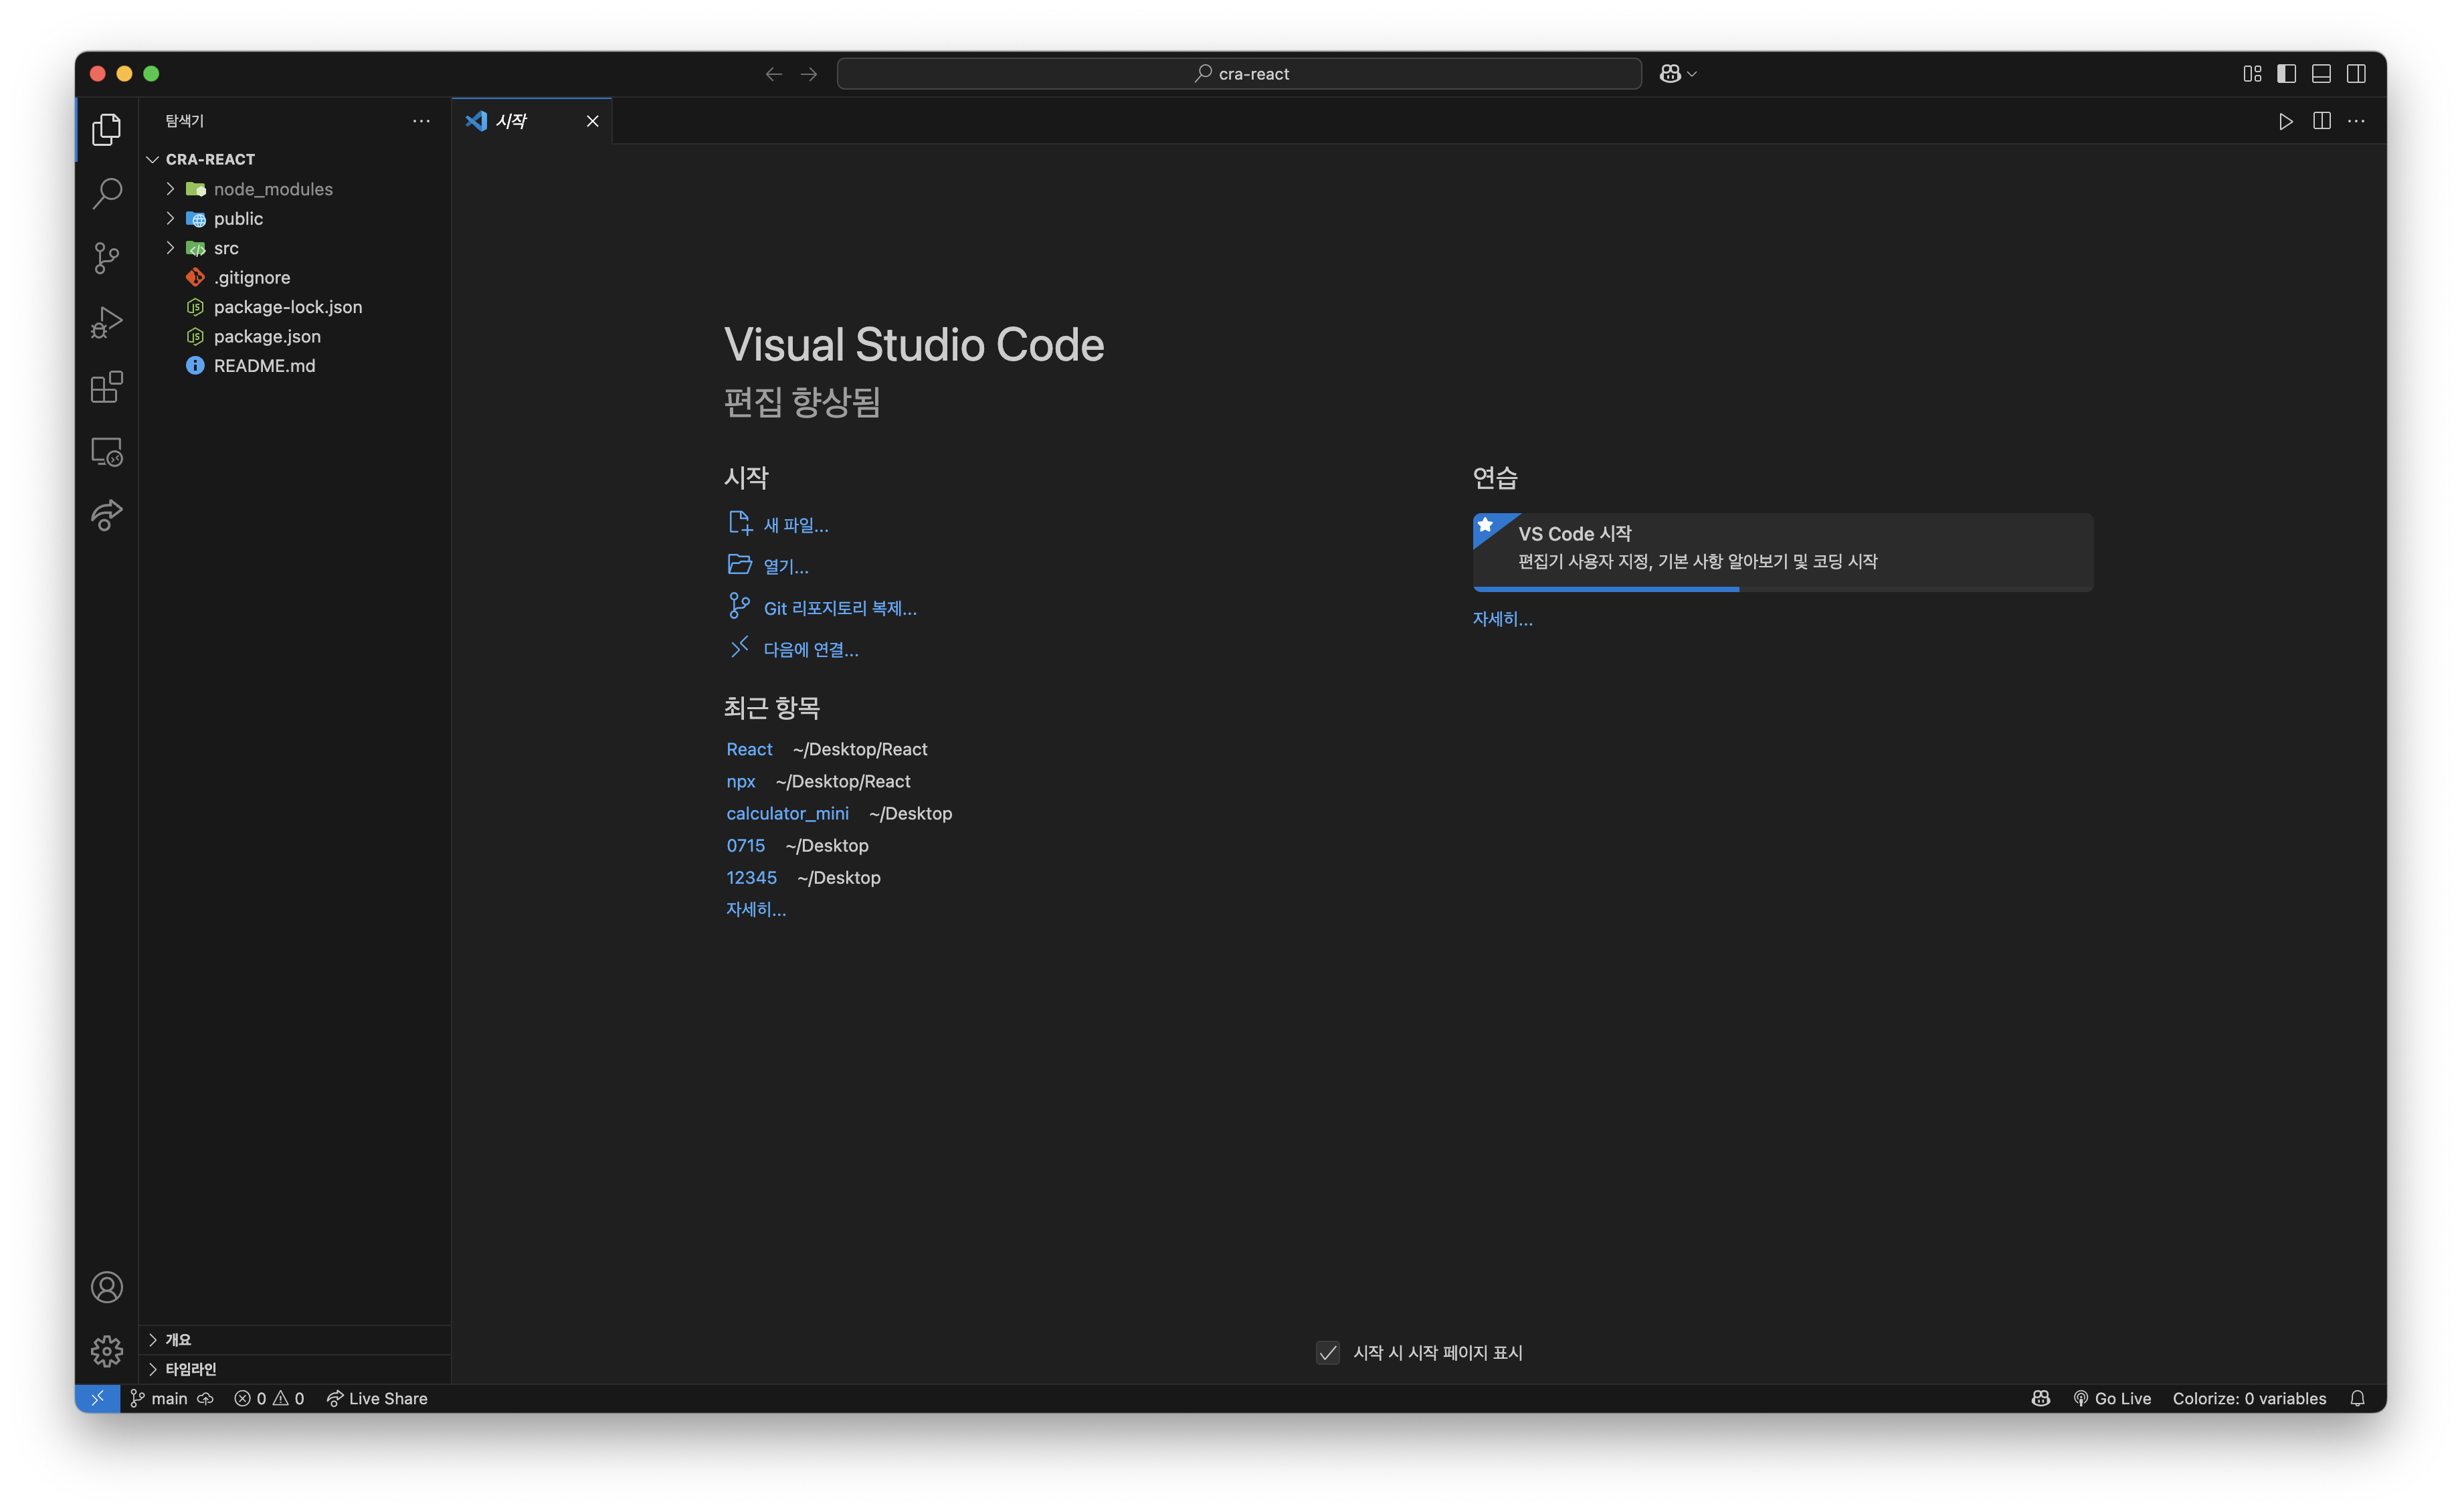Image resolution: width=2462 pixels, height=1512 pixels.
Task: Expand the src folder
Action: 295,248
